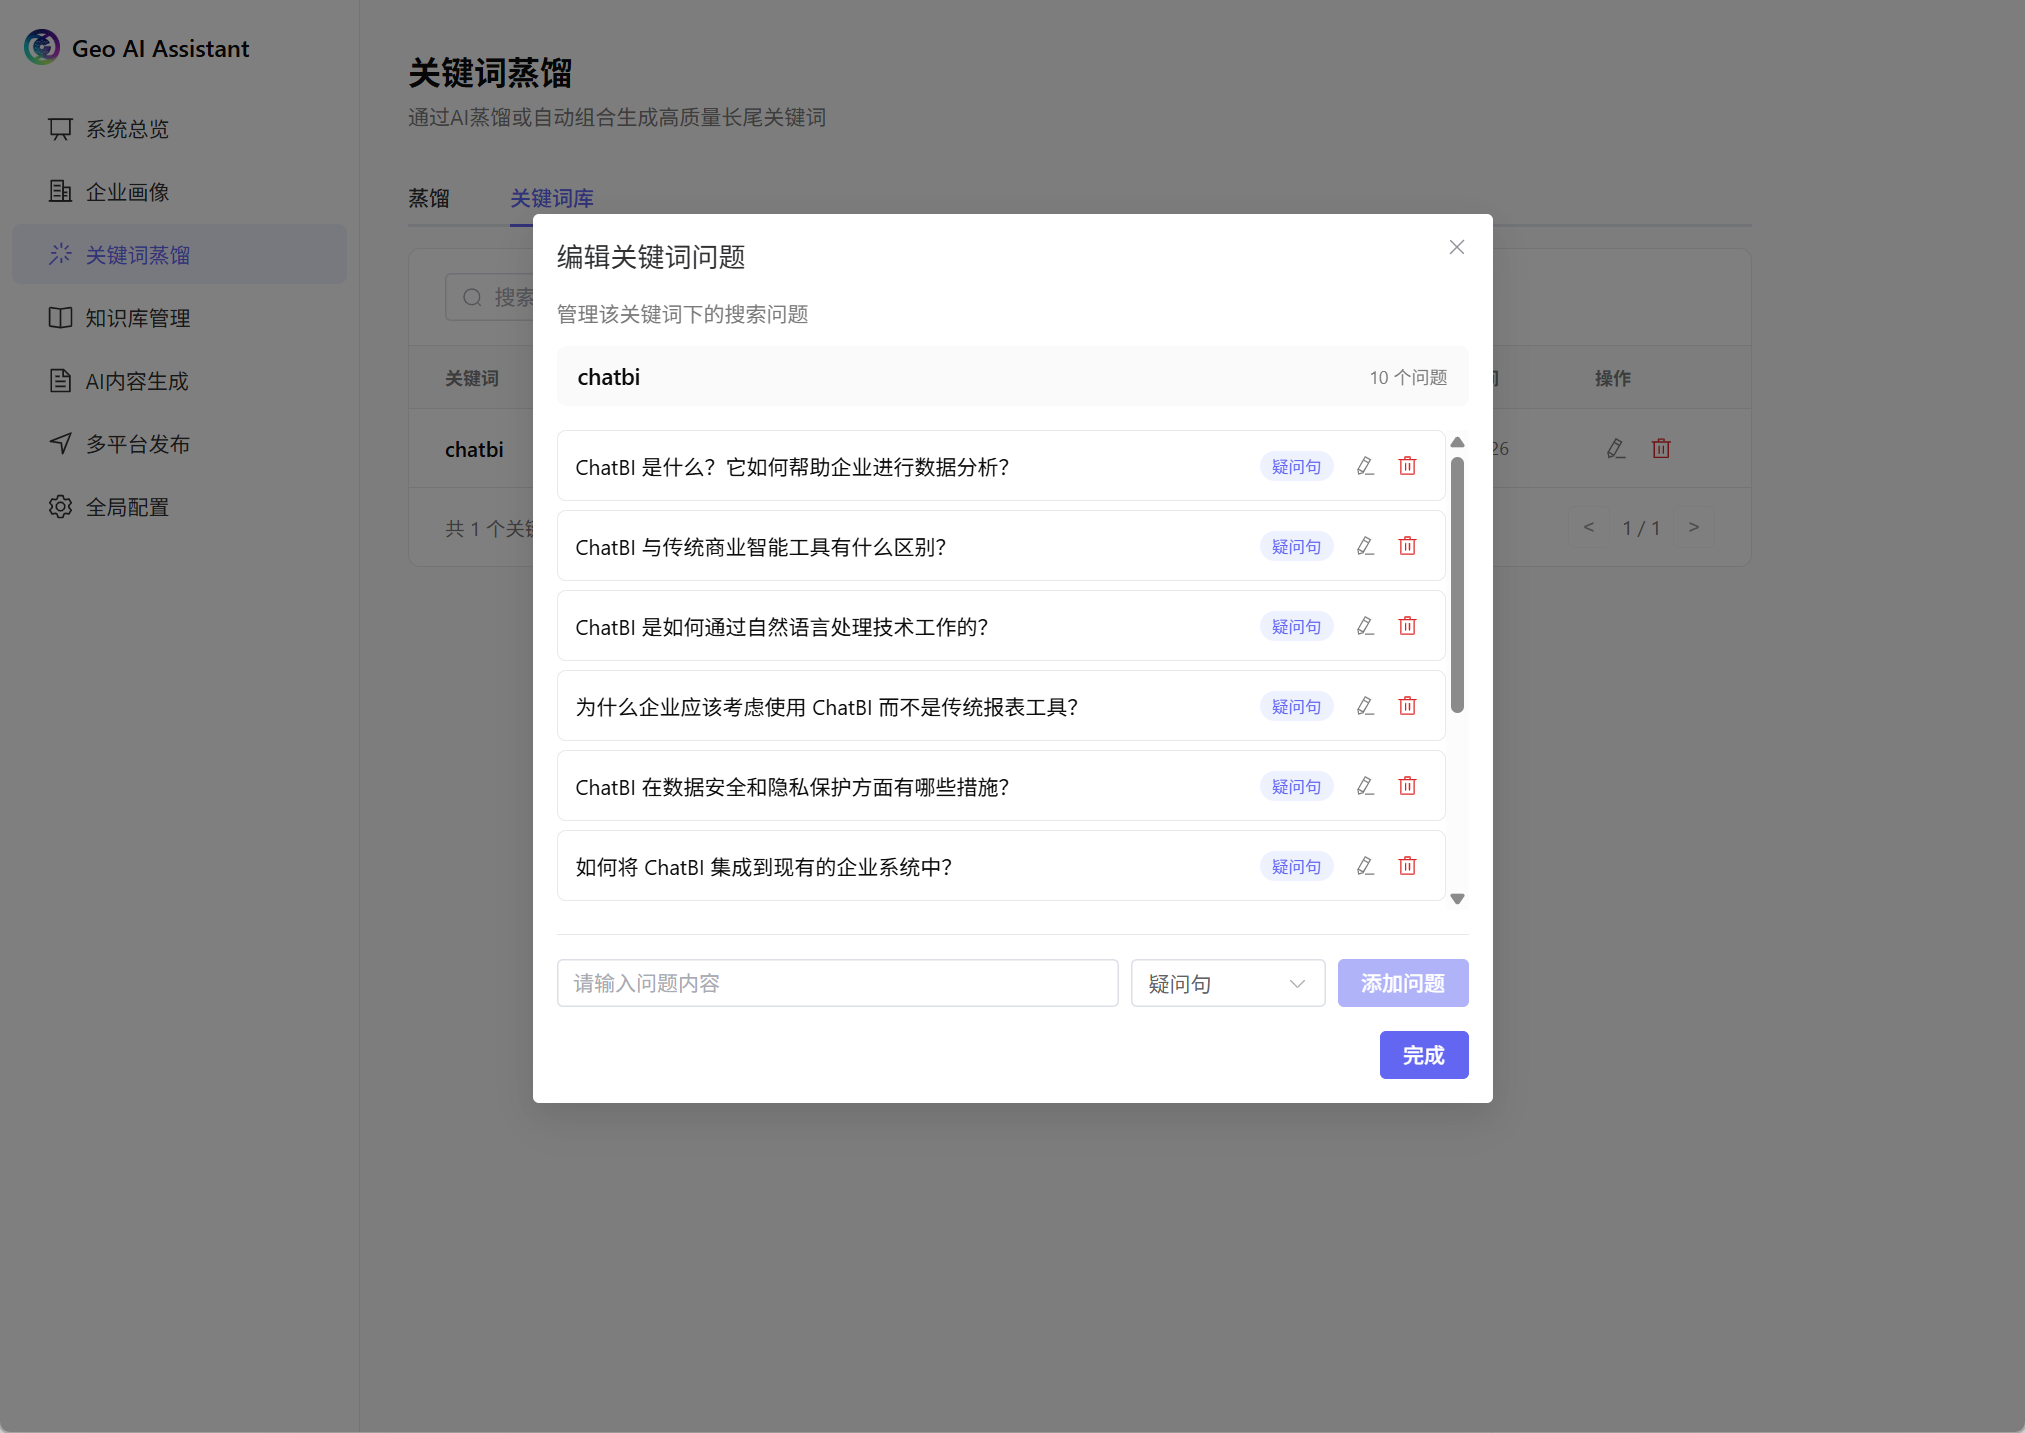Click the 疑问句 tag on 'ChatBI 与传统商业智能' question
Image resolution: width=2025 pixels, height=1433 pixels.
pos(1296,547)
